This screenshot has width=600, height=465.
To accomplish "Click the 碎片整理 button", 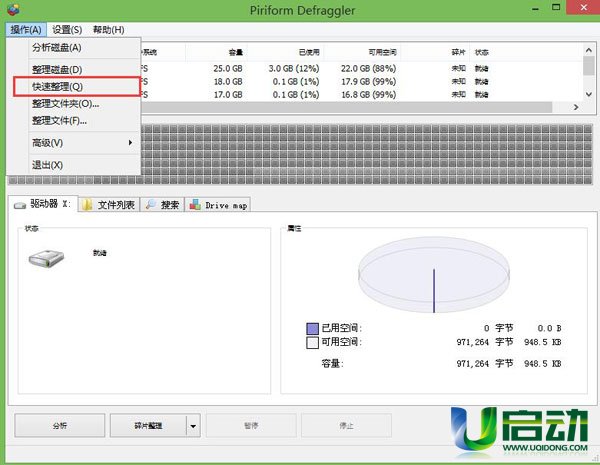I will point(148,425).
